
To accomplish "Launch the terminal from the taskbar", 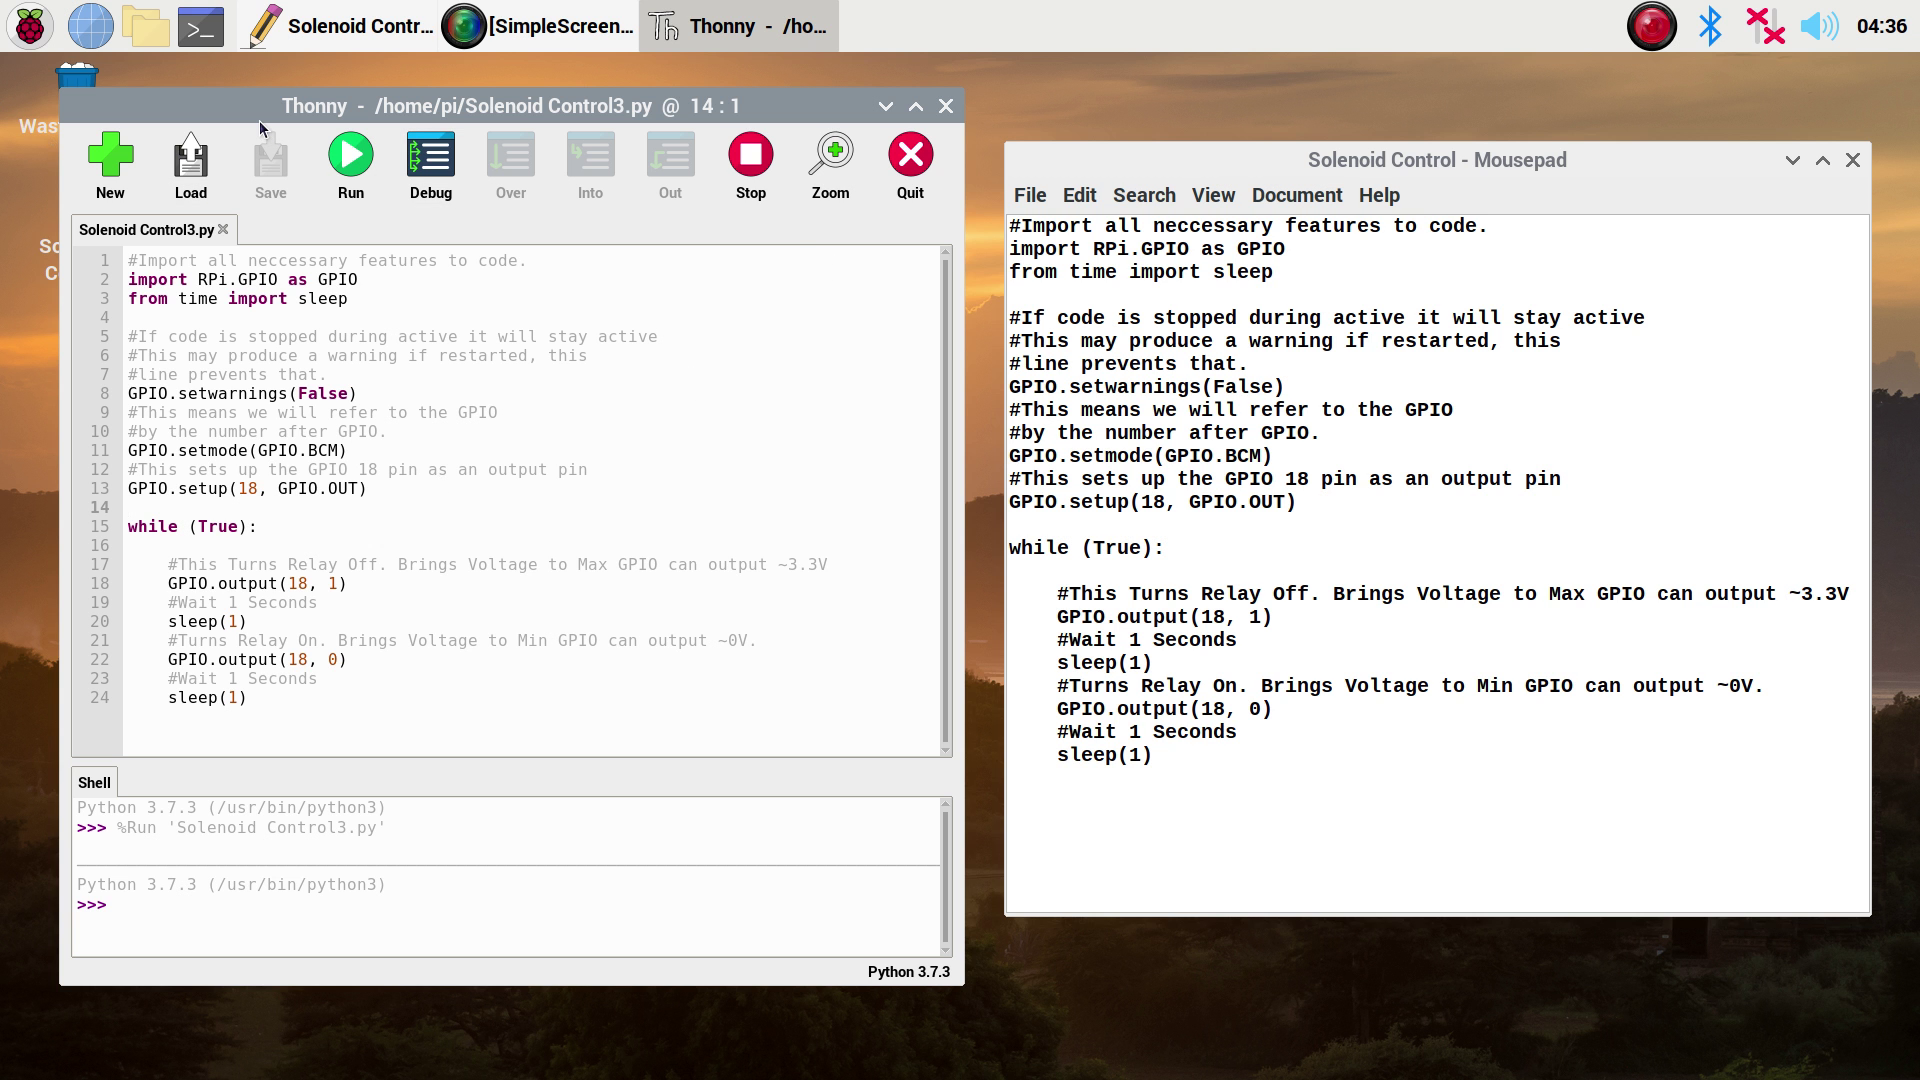I will click(x=200, y=26).
